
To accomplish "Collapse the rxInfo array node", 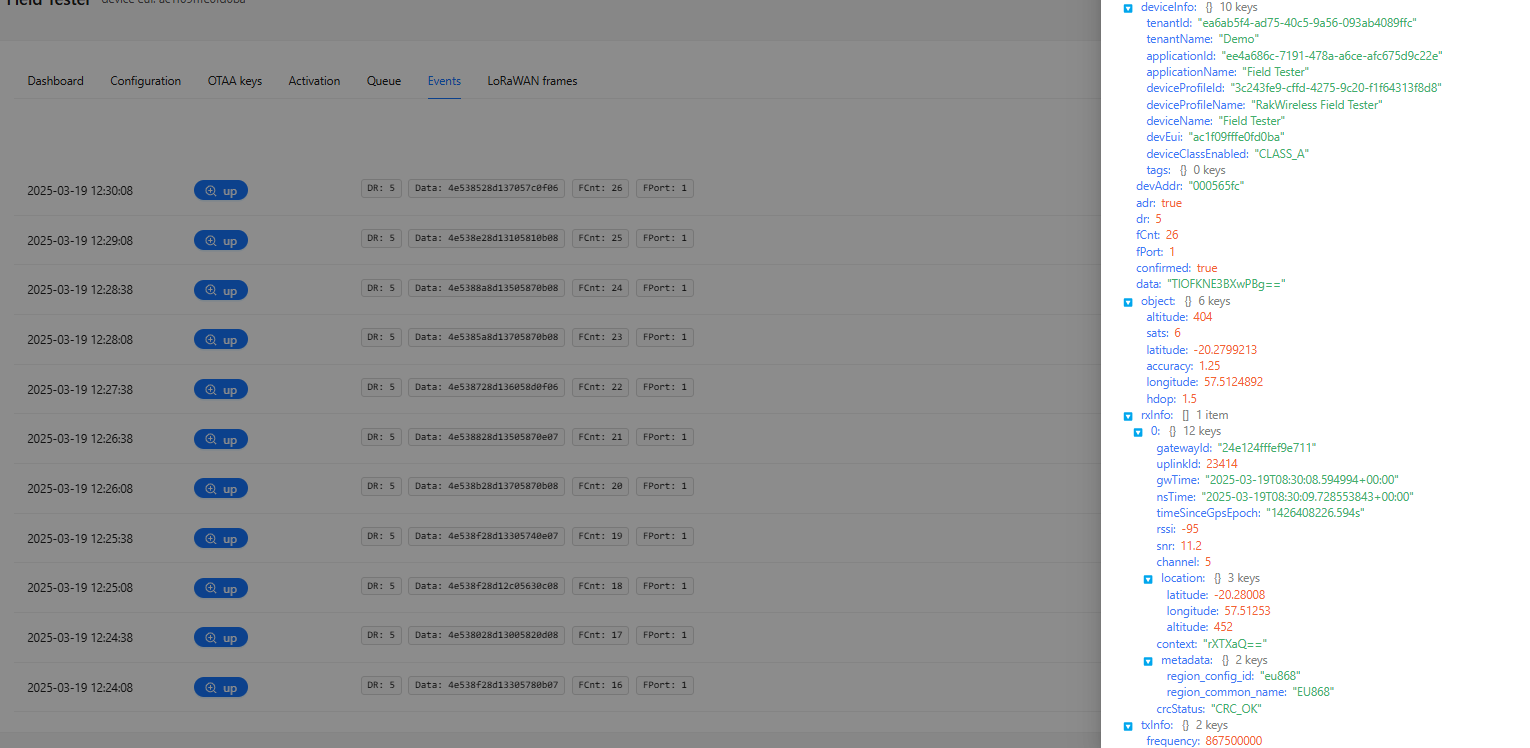I will 1128,415.
